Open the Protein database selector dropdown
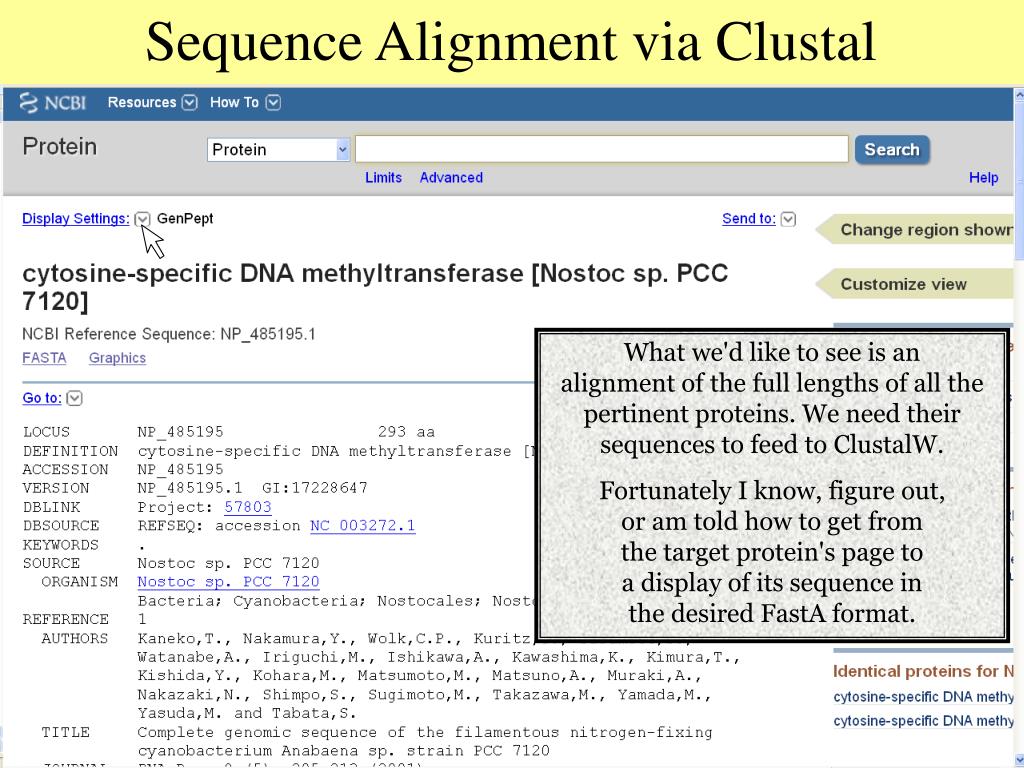This screenshot has height=768, width=1024. tap(279, 150)
